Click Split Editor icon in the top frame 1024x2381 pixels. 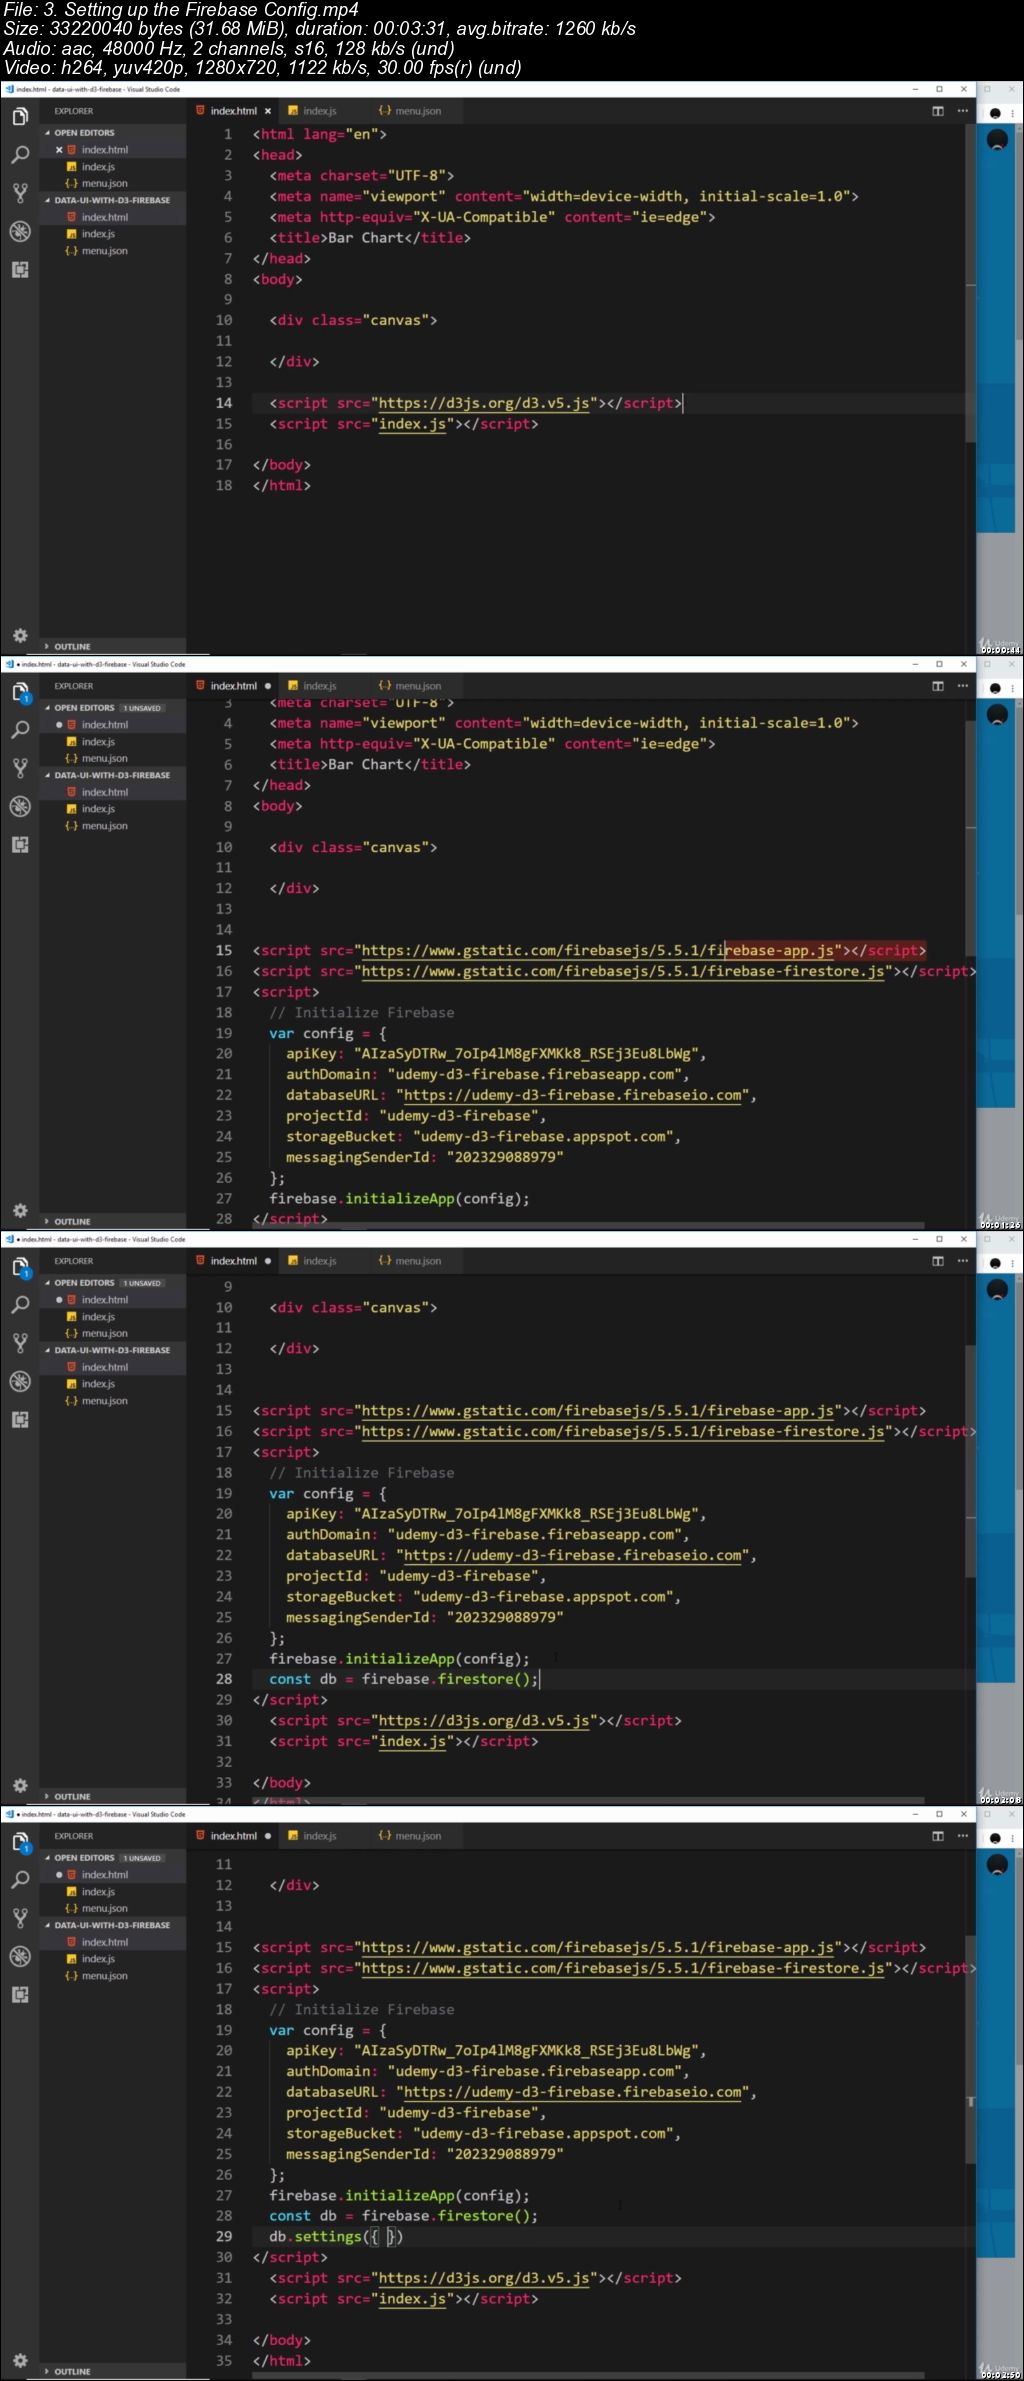(938, 111)
